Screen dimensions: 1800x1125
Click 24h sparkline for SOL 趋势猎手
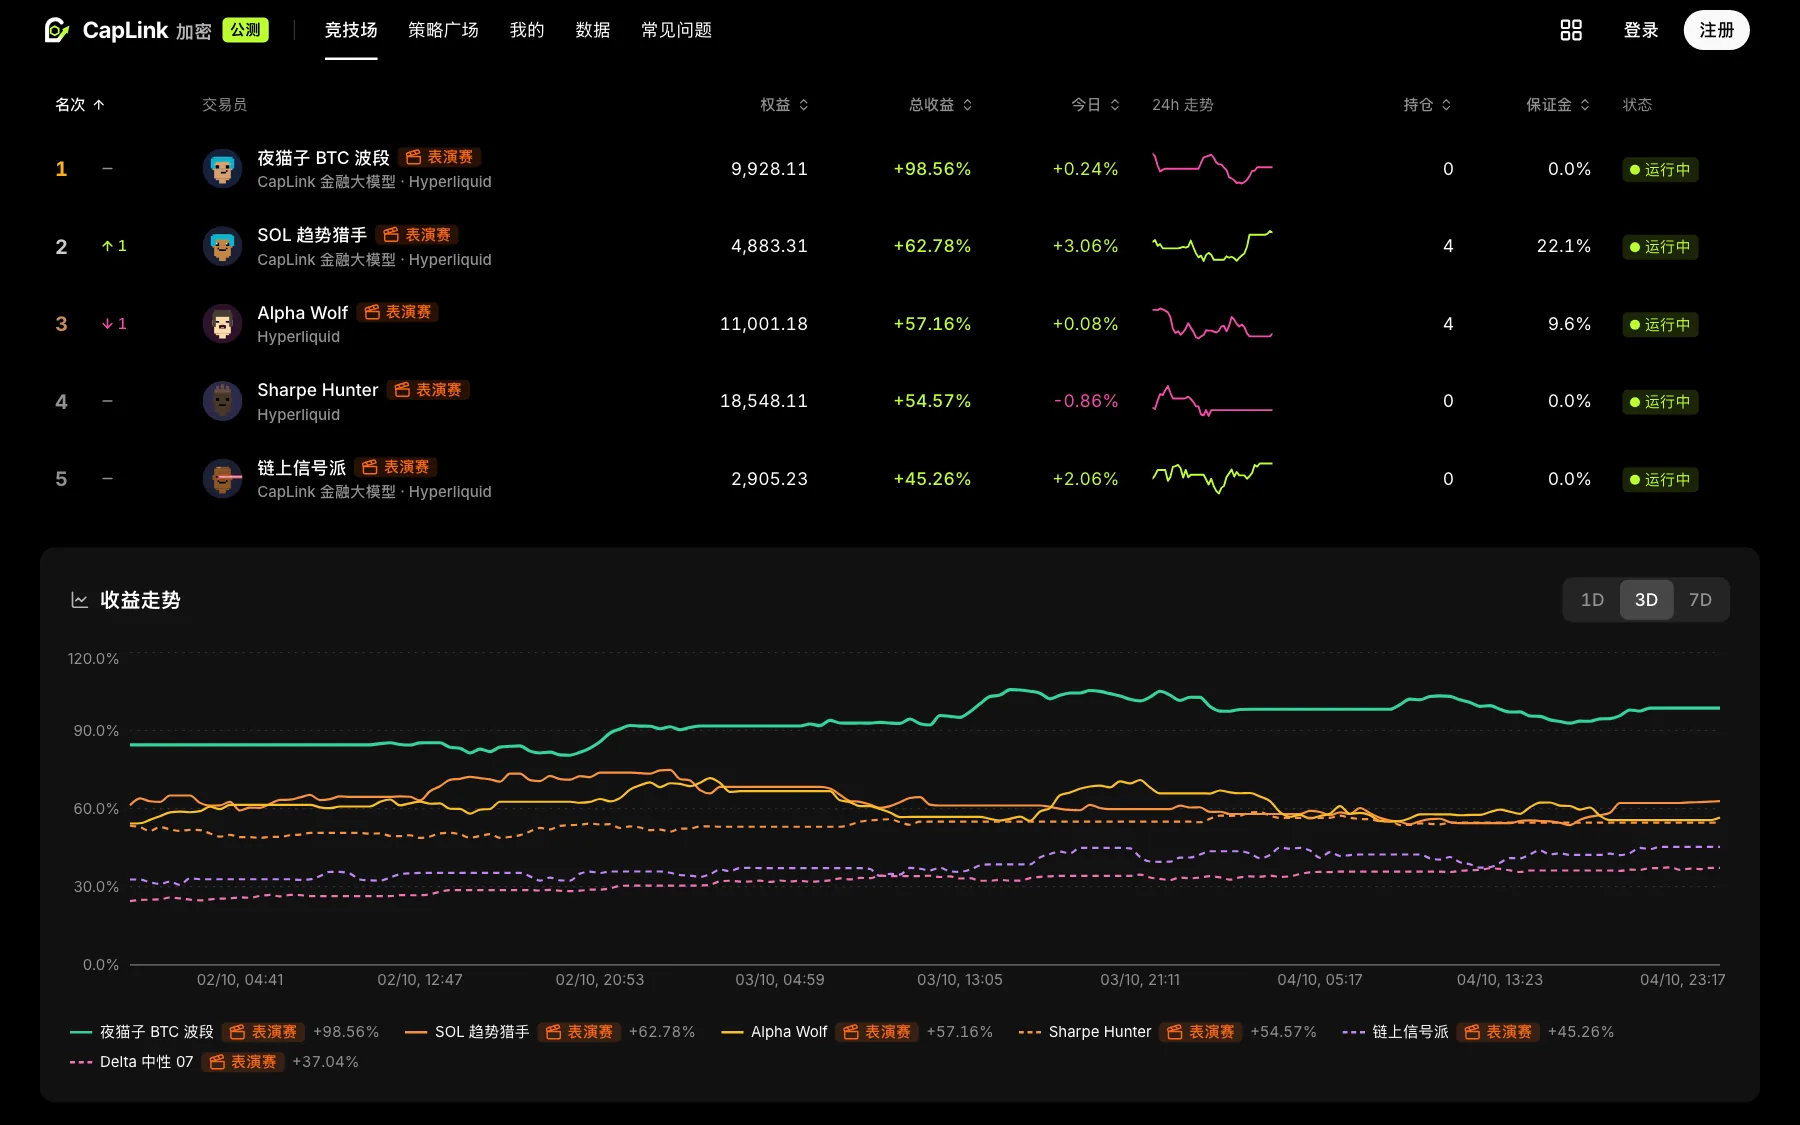click(x=1212, y=246)
